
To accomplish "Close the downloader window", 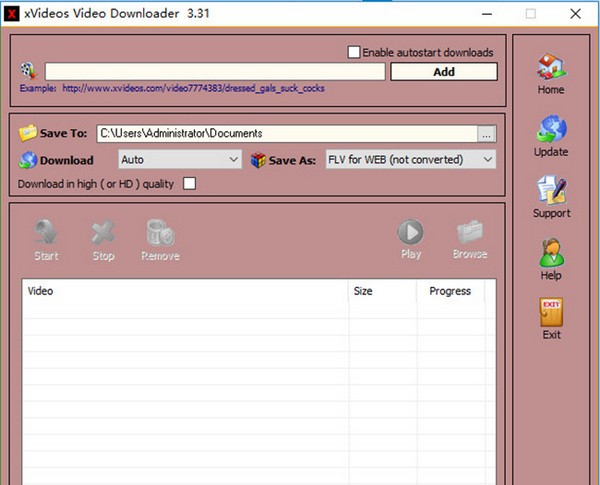I will pos(575,14).
